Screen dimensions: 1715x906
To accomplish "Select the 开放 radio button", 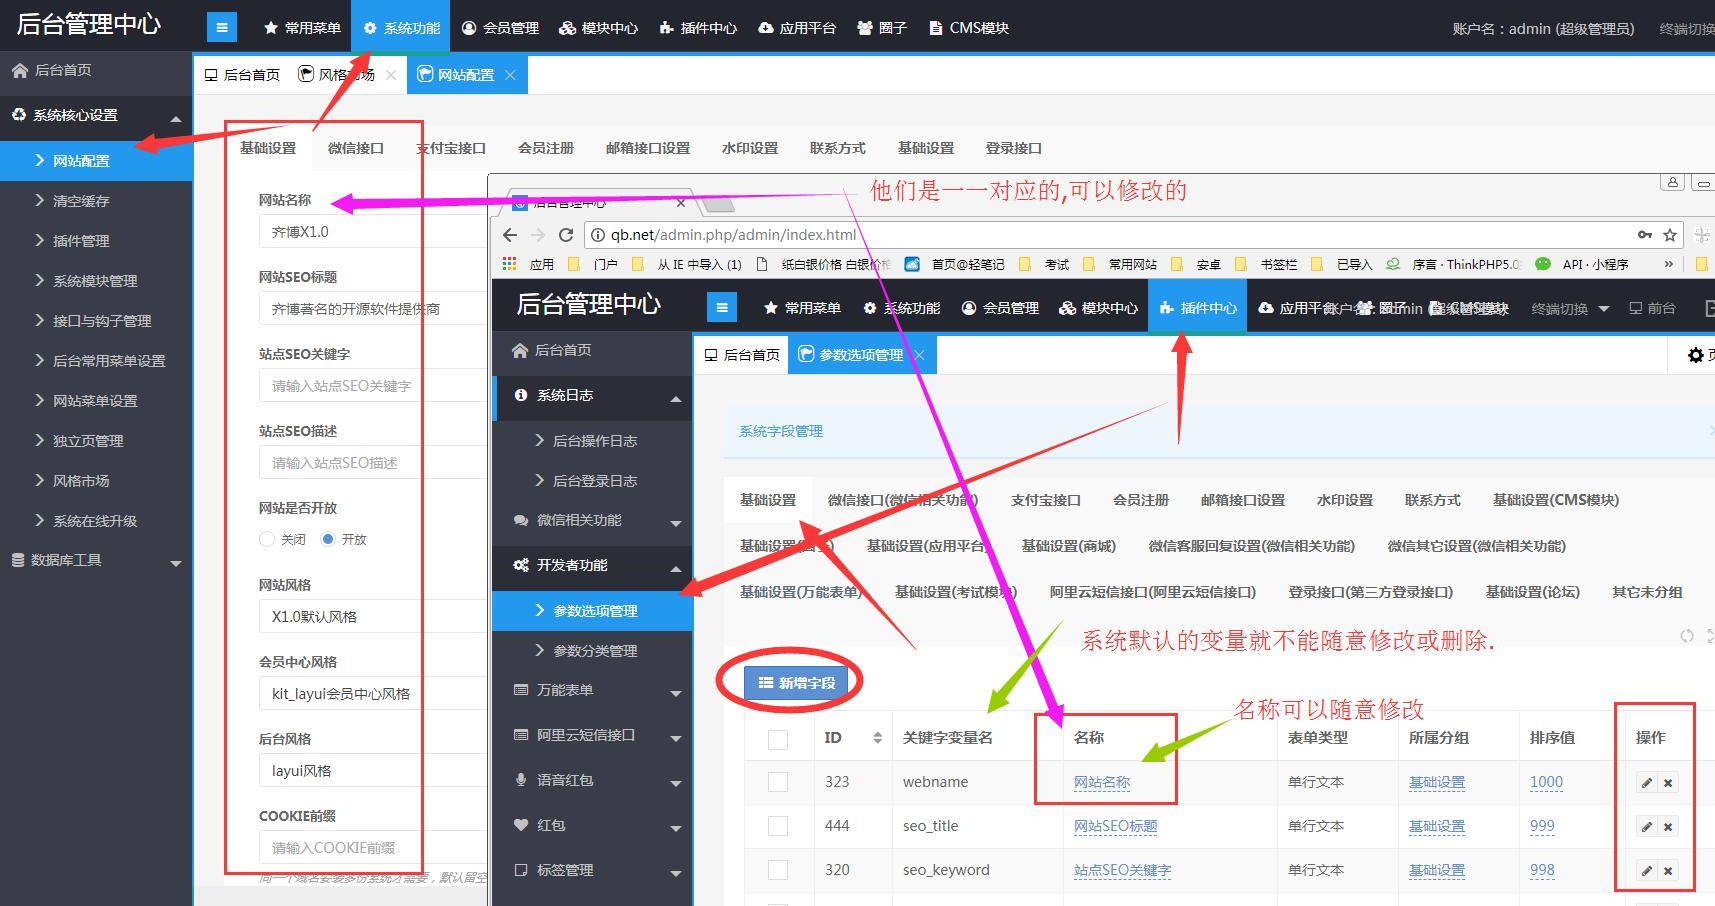I will click(x=328, y=539).
